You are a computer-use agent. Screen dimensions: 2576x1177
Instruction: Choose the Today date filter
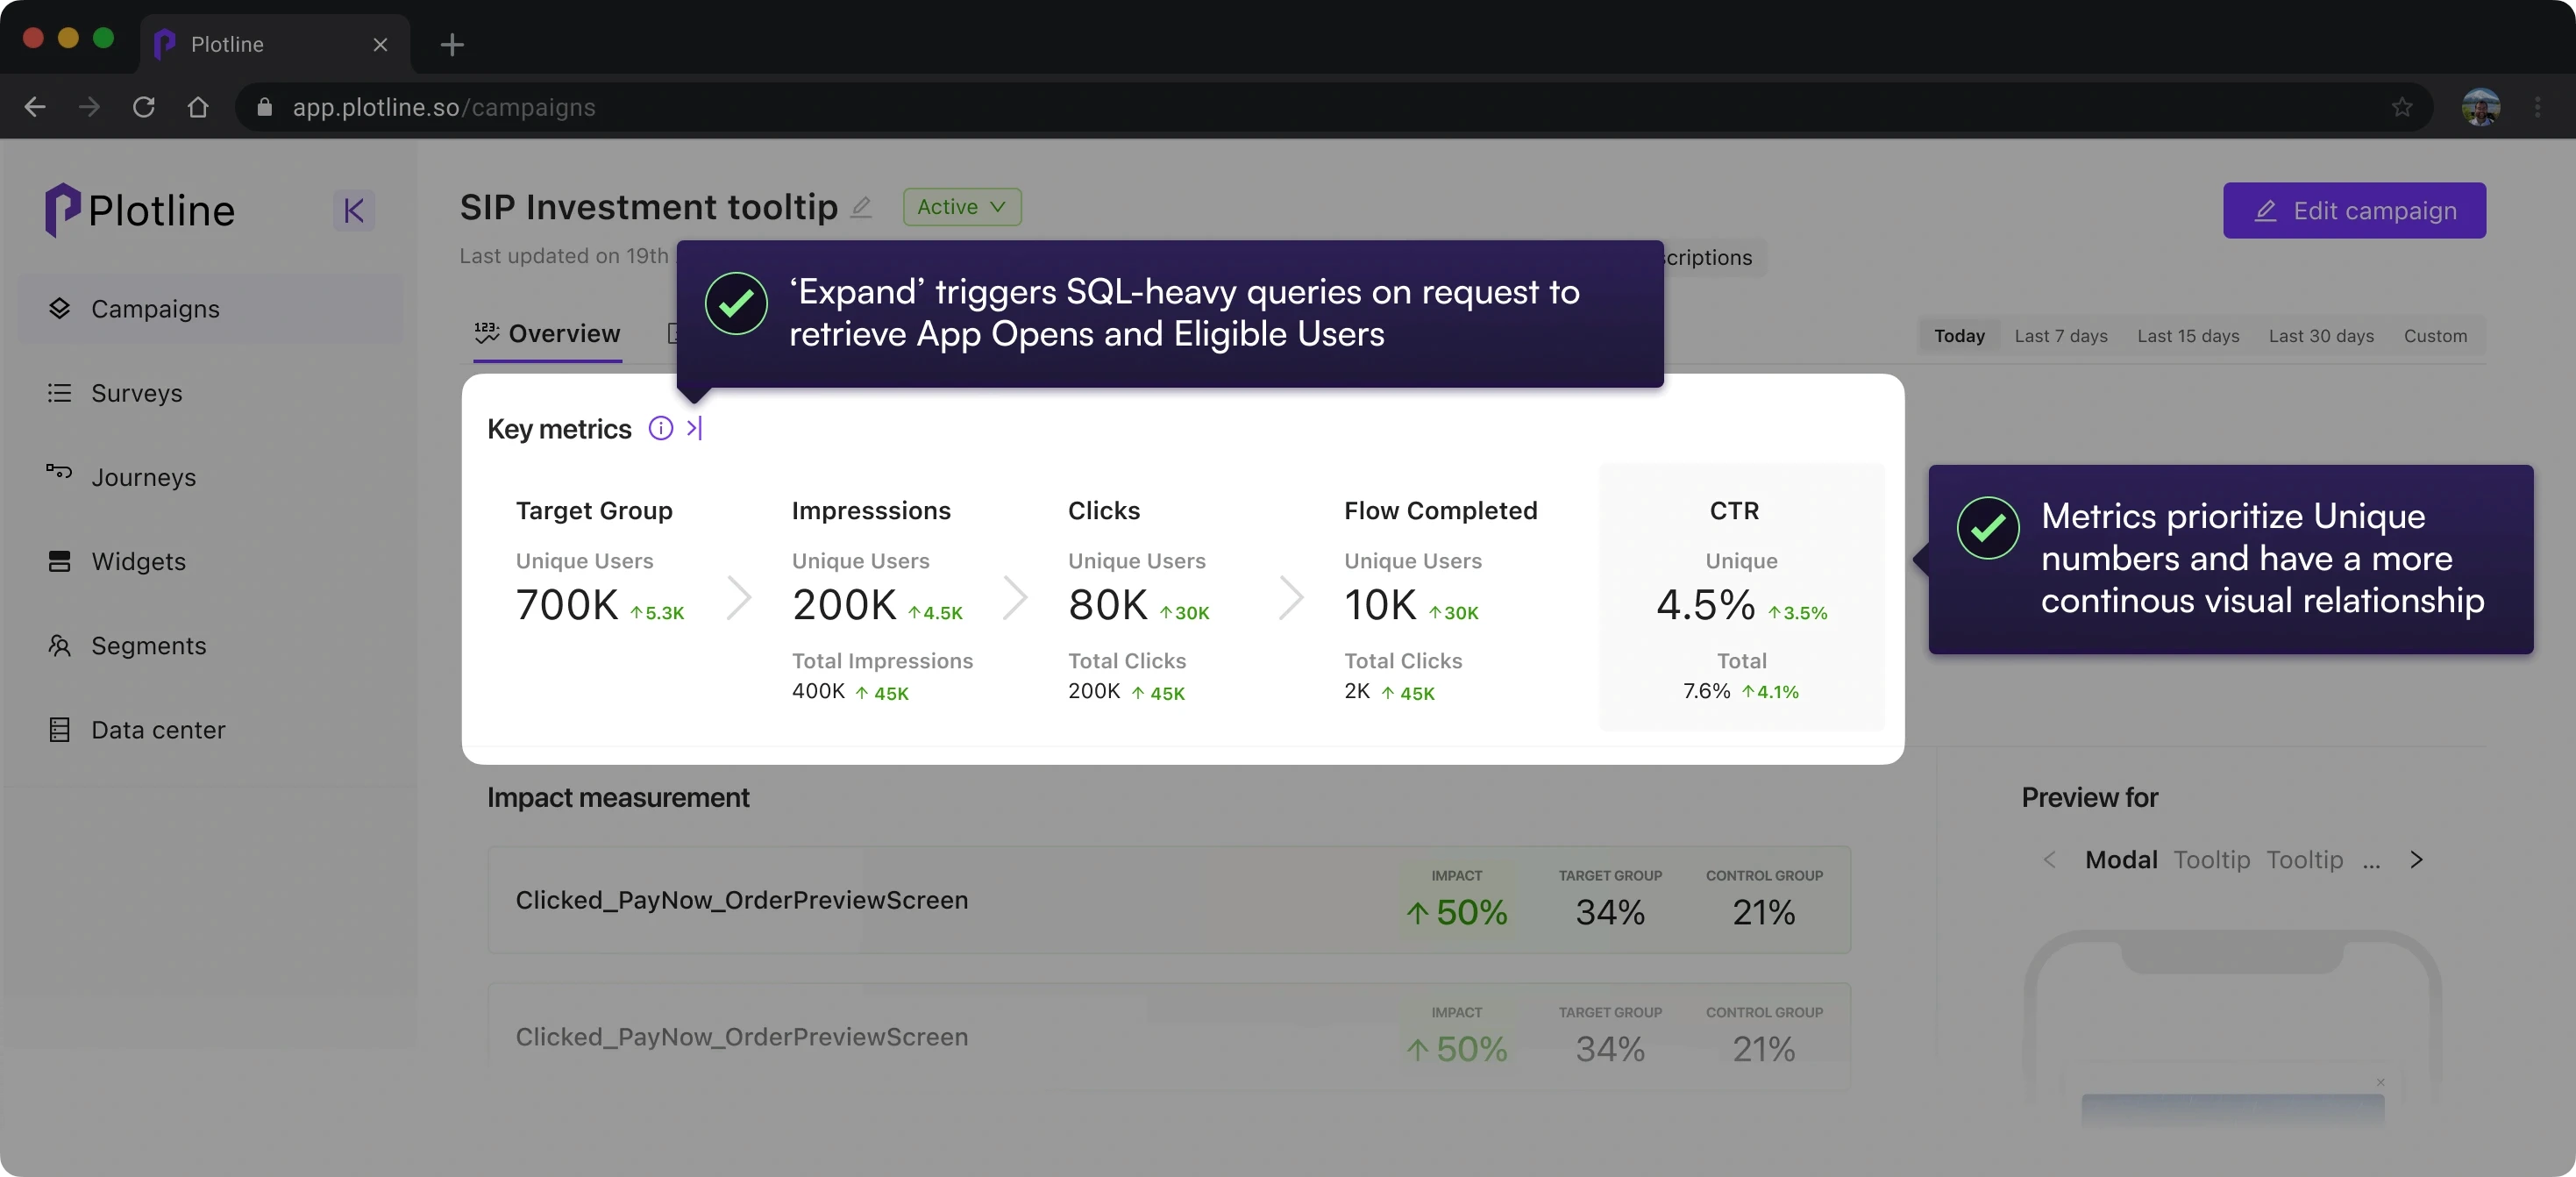(x=1958, y=336)
